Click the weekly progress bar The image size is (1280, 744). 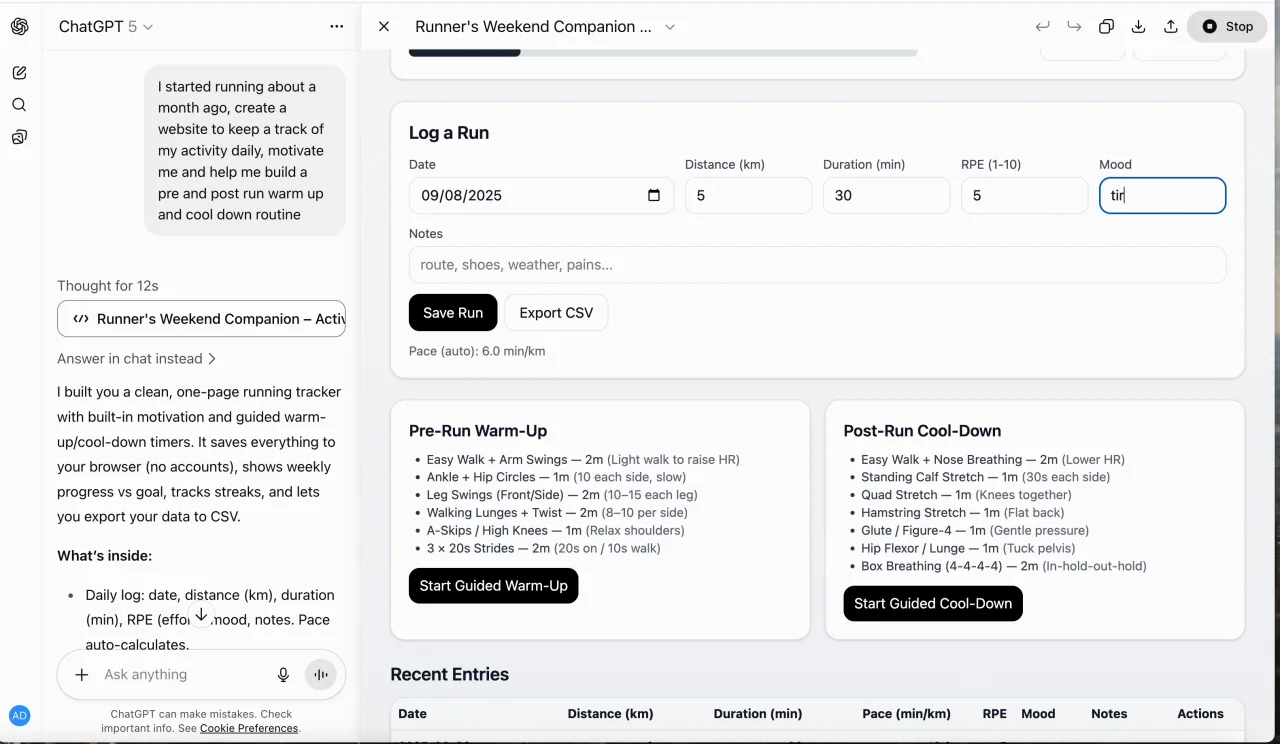pyautogui.click(x=663, y=52)
